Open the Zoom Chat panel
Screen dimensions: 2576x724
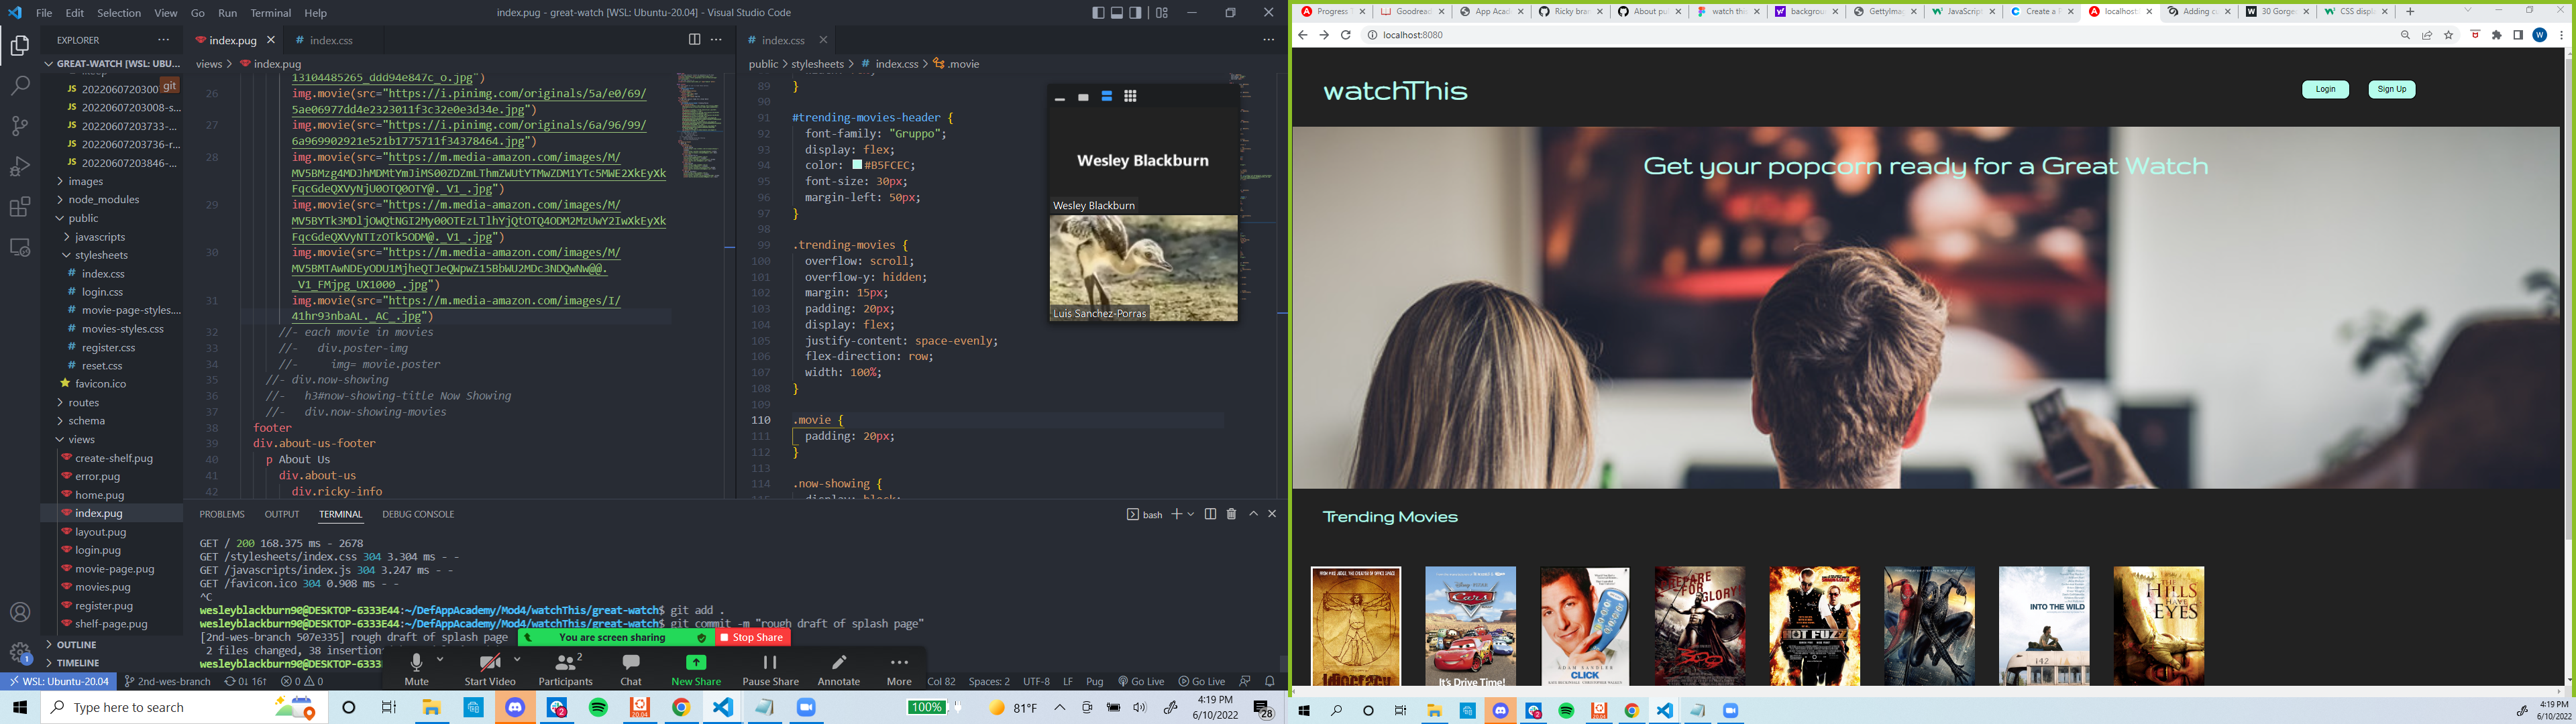coord(631,669)
